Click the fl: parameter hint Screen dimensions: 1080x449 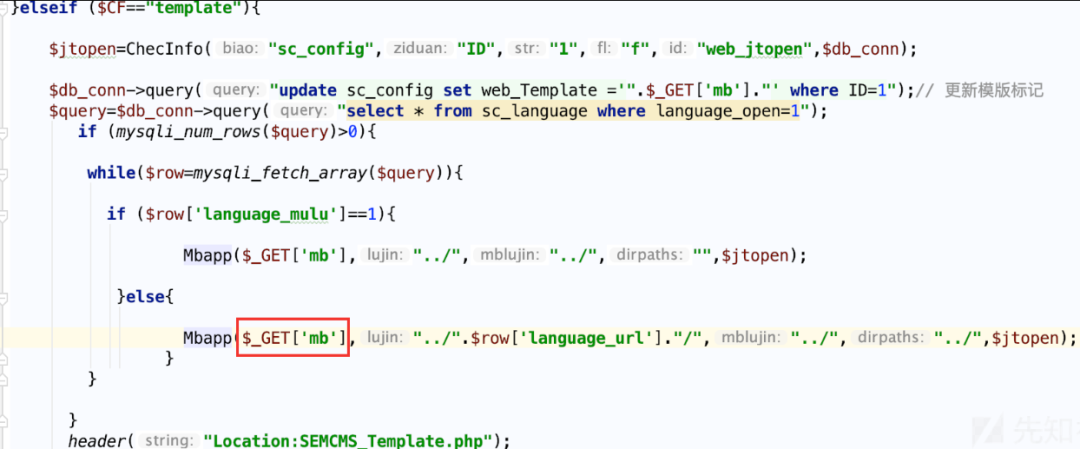pyautogui.click(x=604, y=49)
